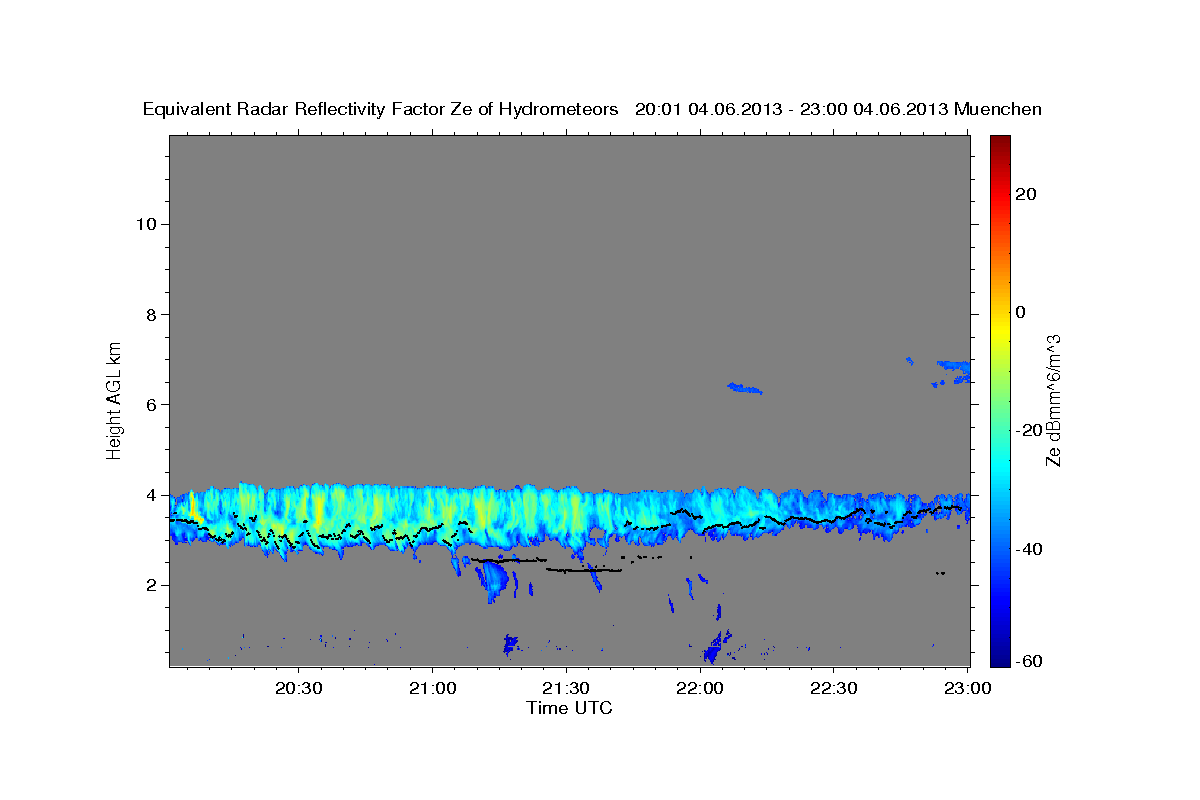The image size is (1200, 800).
Task: Click the low blue echo near 22:00
Action: pyautogui.click(x=717, y=646)
